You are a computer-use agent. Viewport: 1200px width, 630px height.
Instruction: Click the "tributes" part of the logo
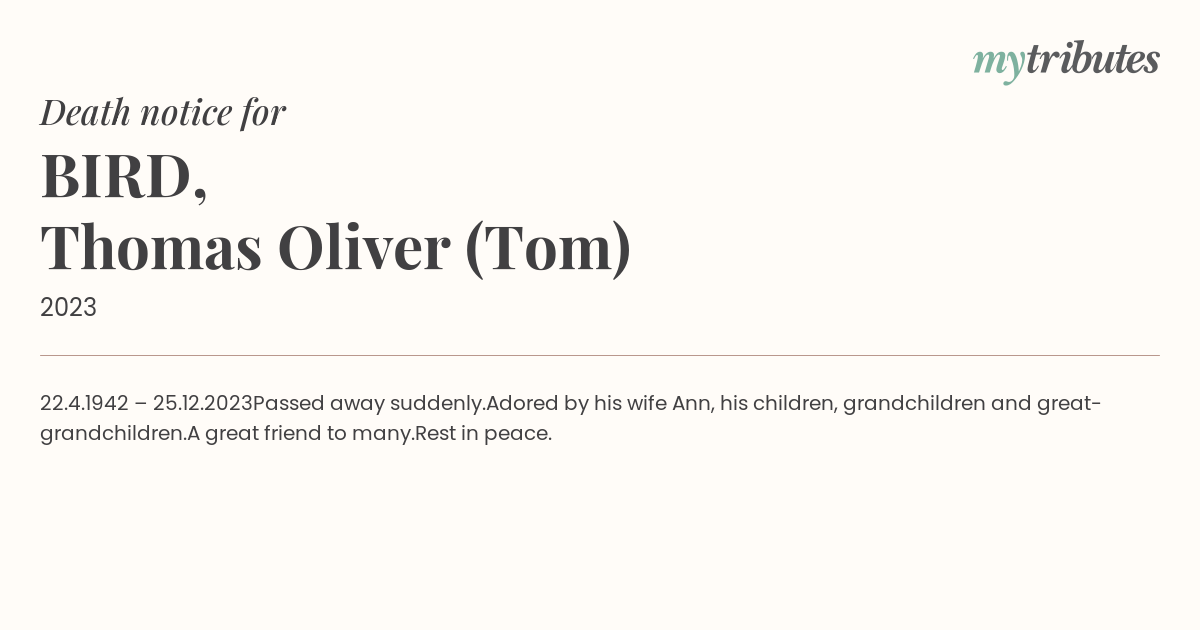tap(1093, 59)
